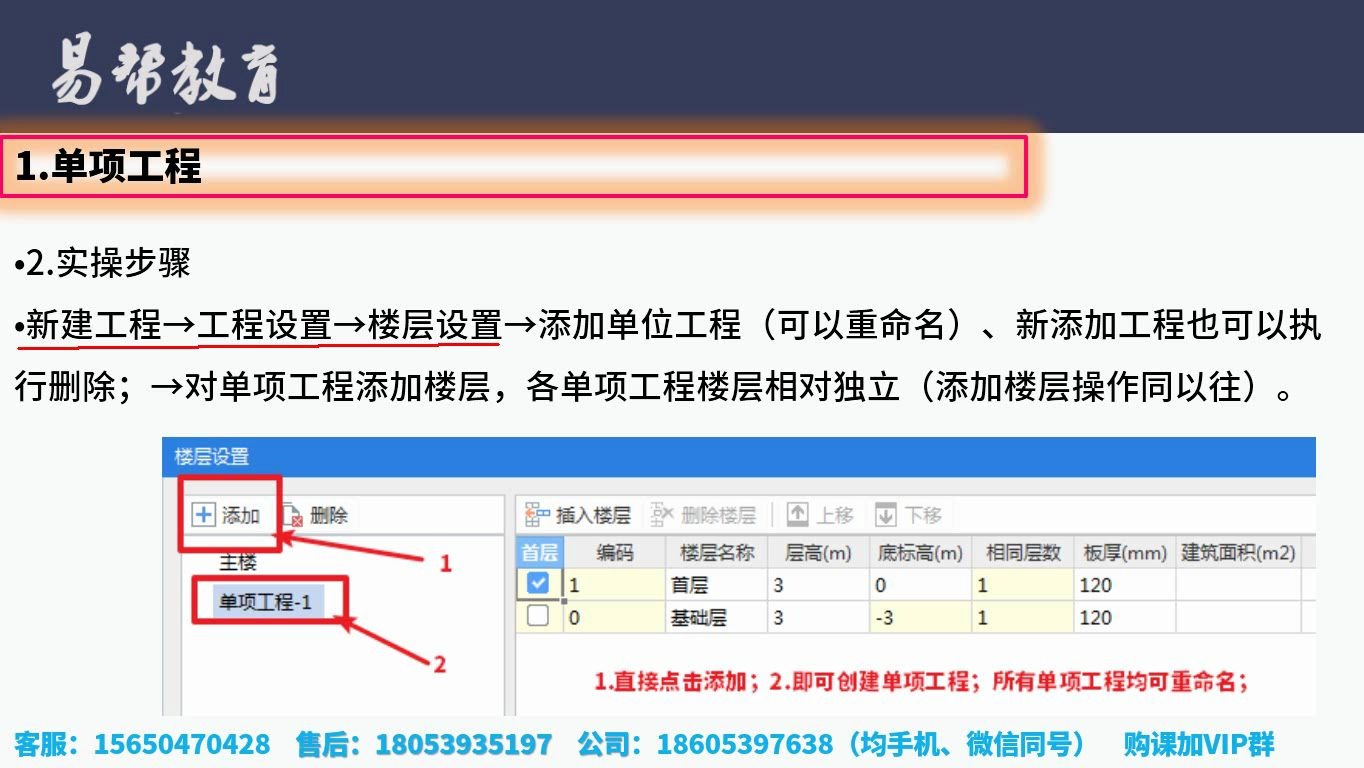Click the underlined 新建工程 text

point(94,325)
